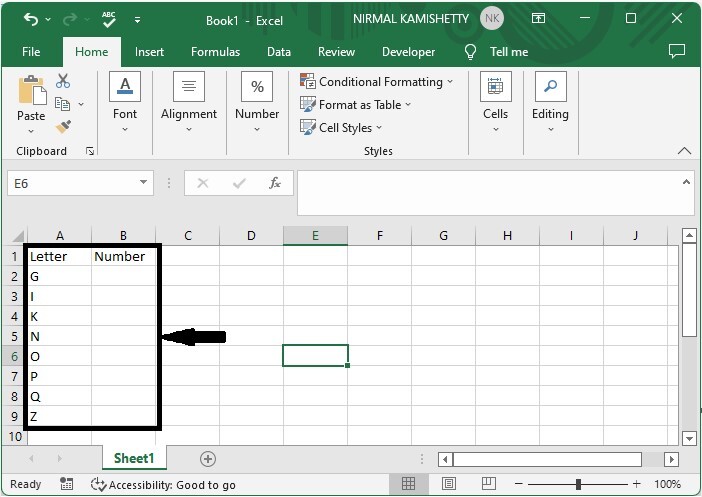Select column A header

pos(60,236)
